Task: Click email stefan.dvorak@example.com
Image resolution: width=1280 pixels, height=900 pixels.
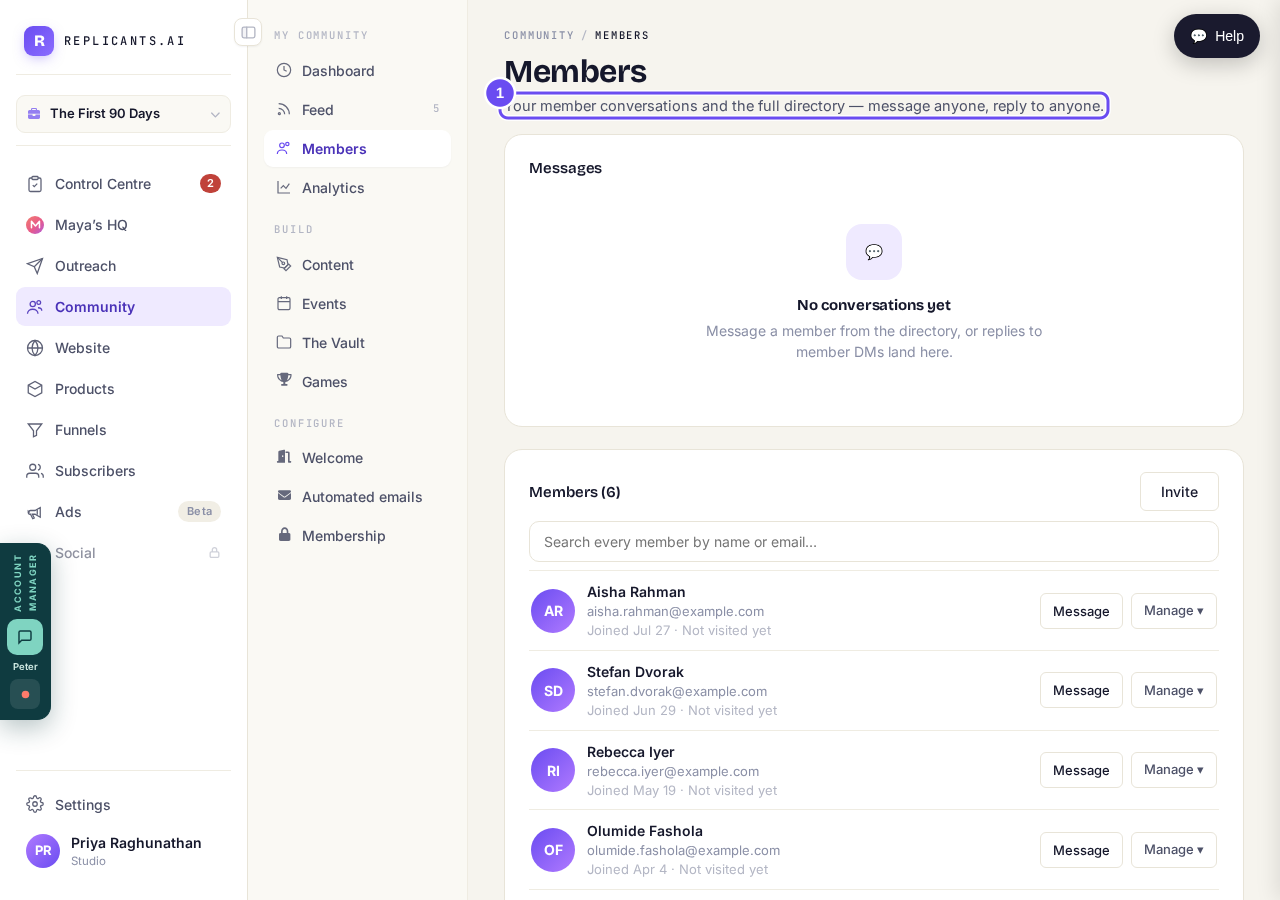Action: 677,691
